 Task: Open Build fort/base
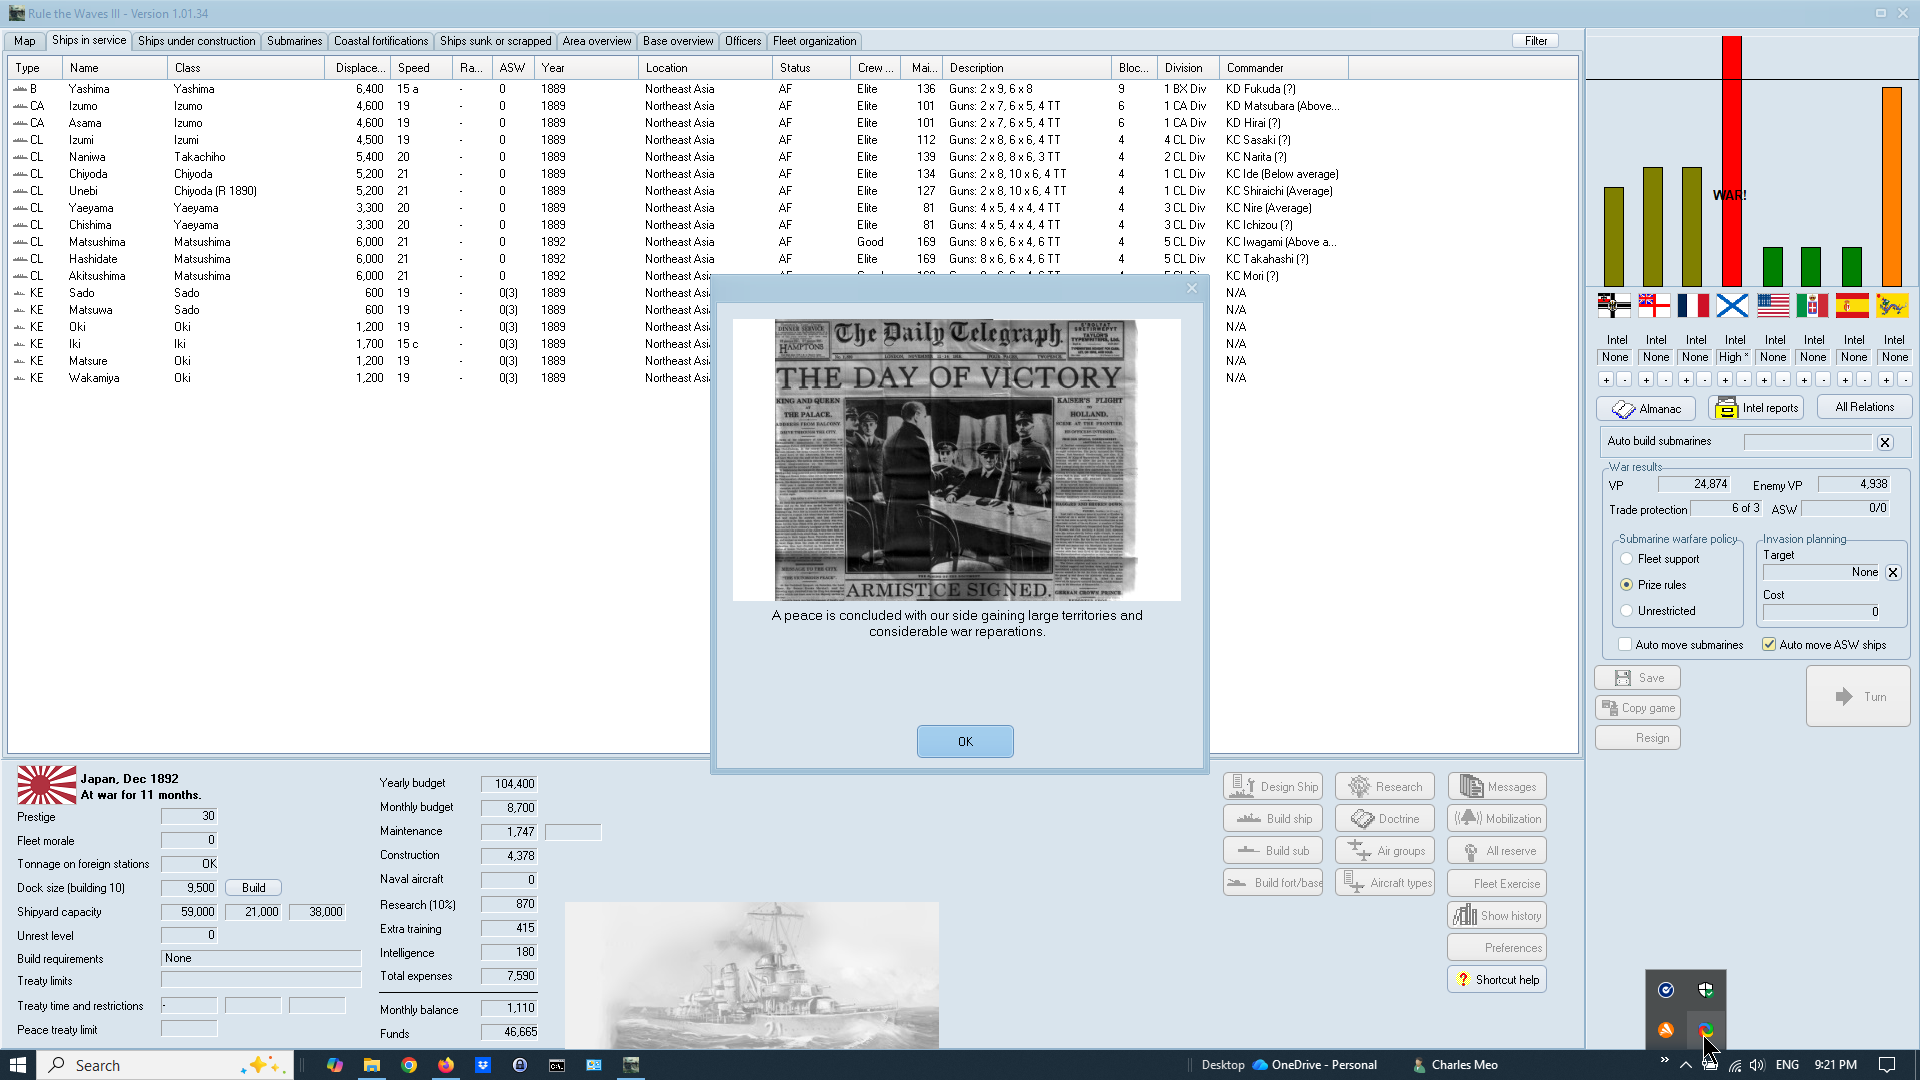coord(1273,883)
